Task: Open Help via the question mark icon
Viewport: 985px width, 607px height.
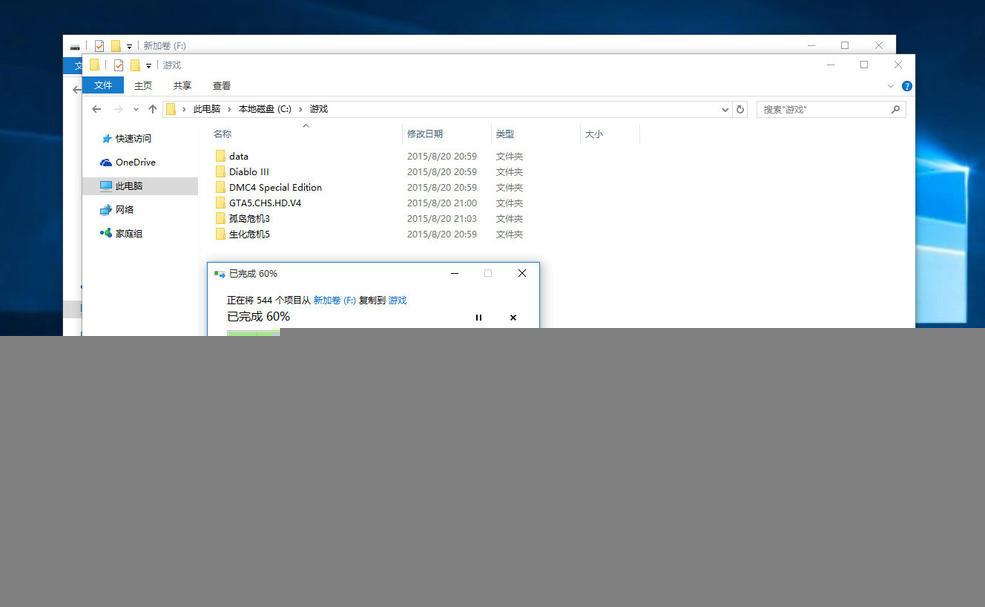Action: [x=906, y=85]
